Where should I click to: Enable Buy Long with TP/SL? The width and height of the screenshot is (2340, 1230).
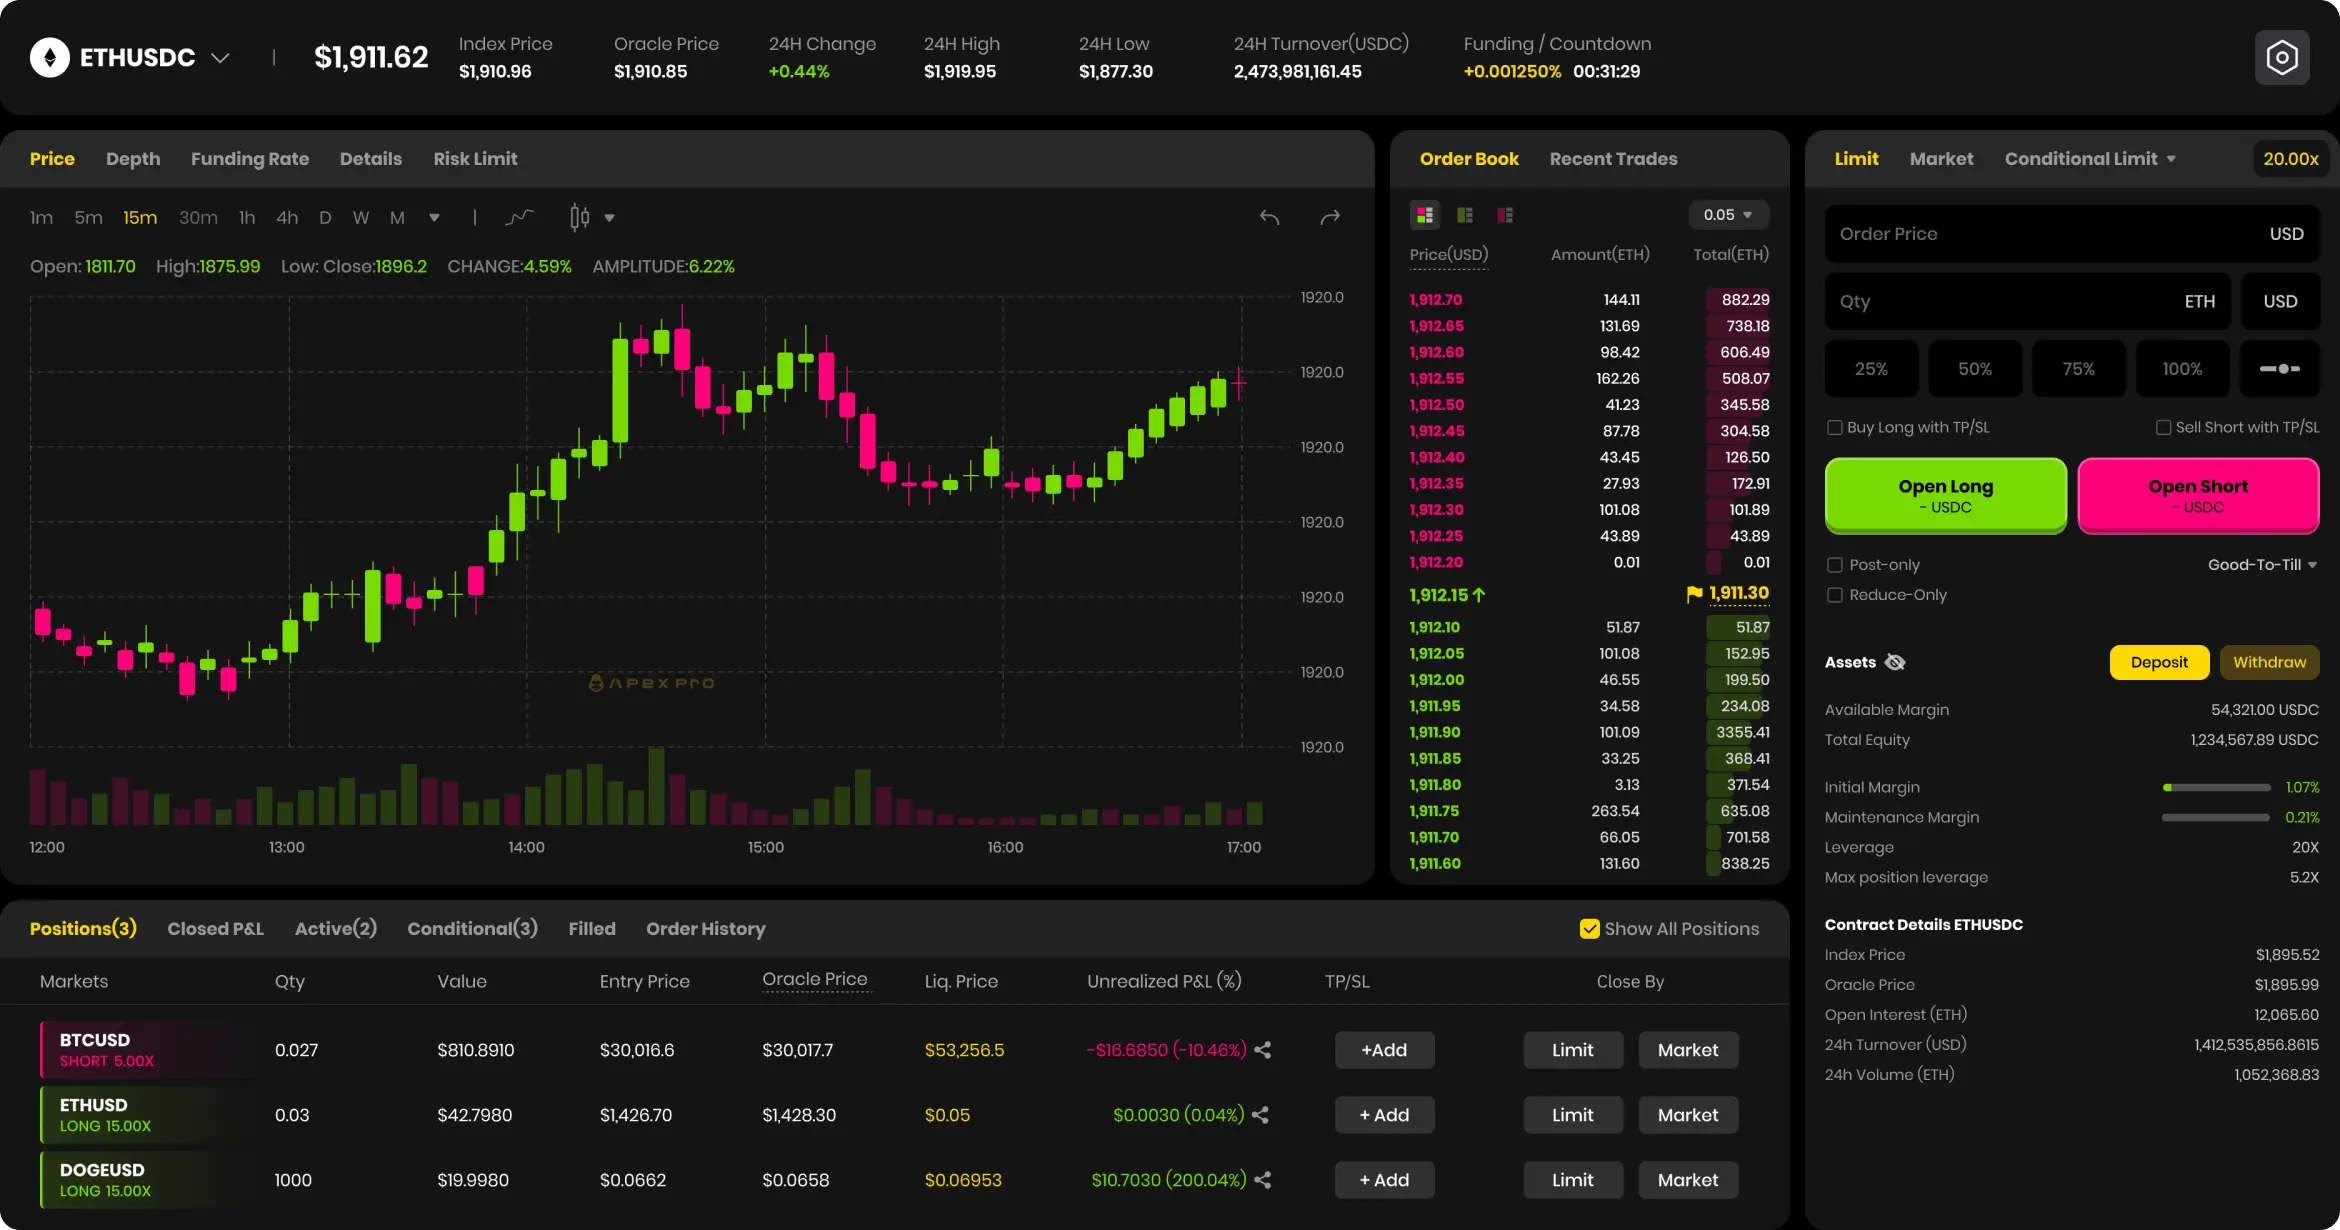(1835, 427)
